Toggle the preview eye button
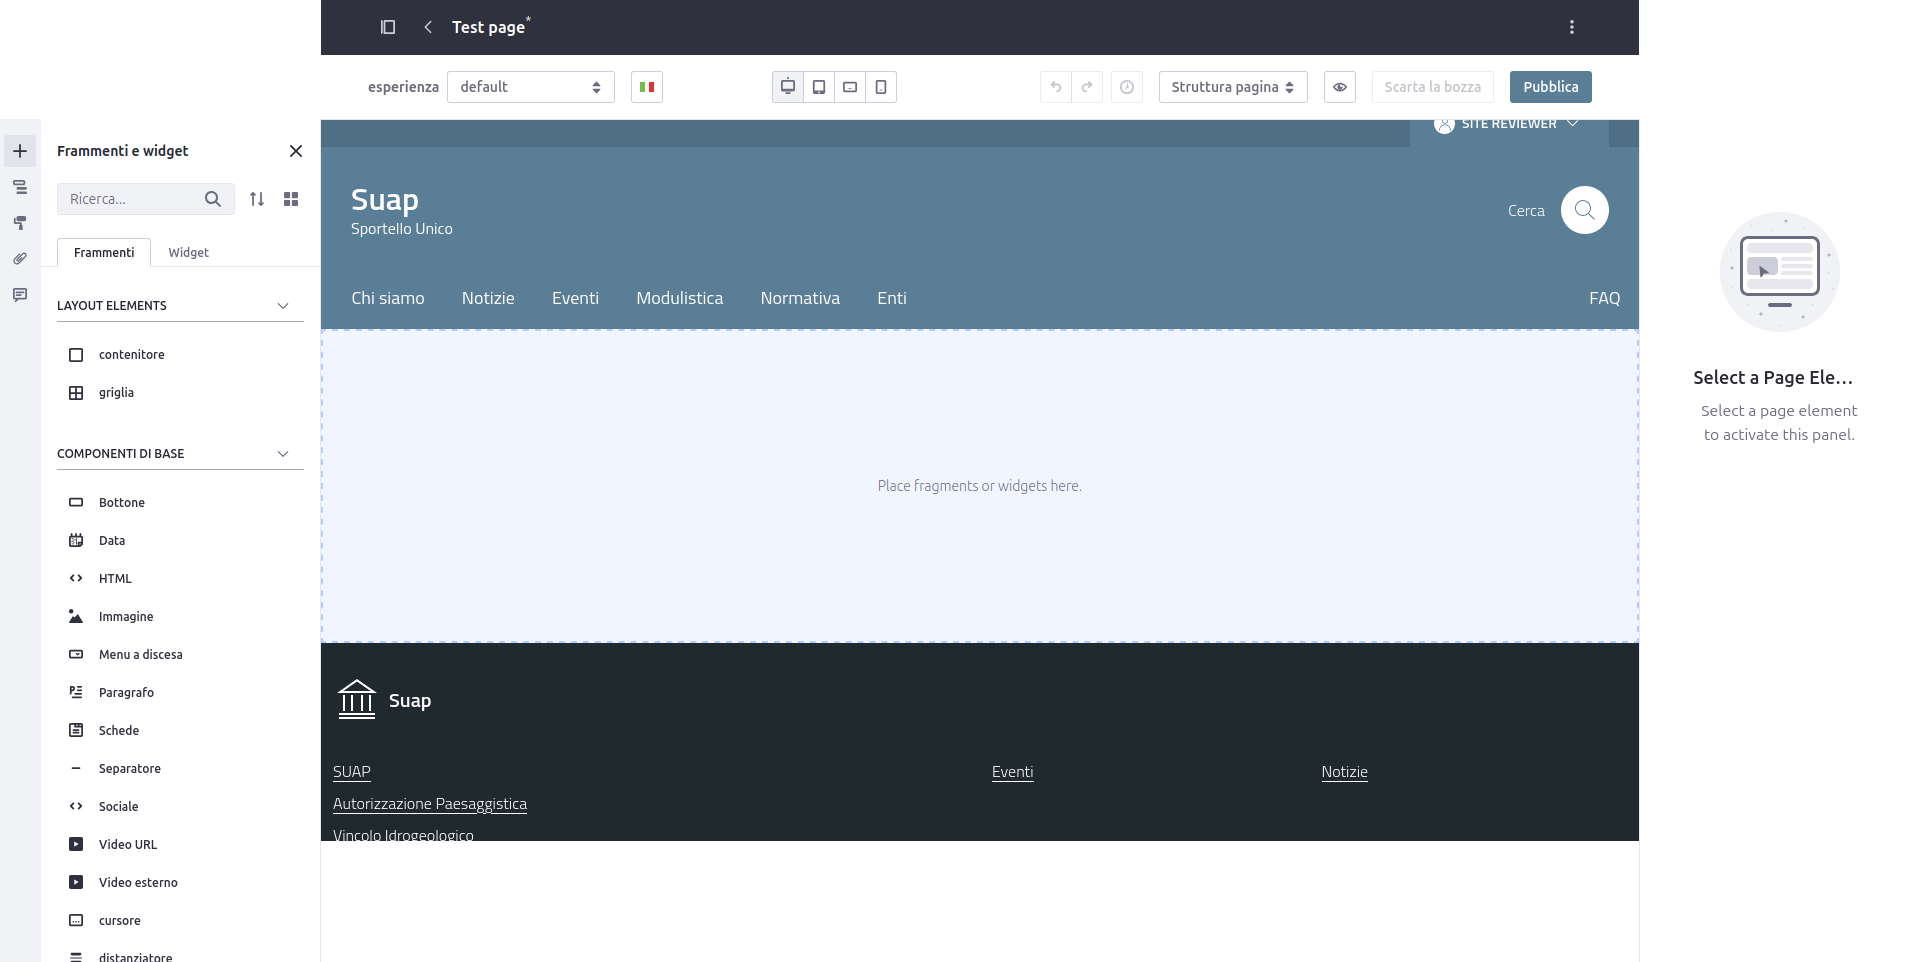The height and width of the screenshot is (962, 1919). (x=1340, y=87)
